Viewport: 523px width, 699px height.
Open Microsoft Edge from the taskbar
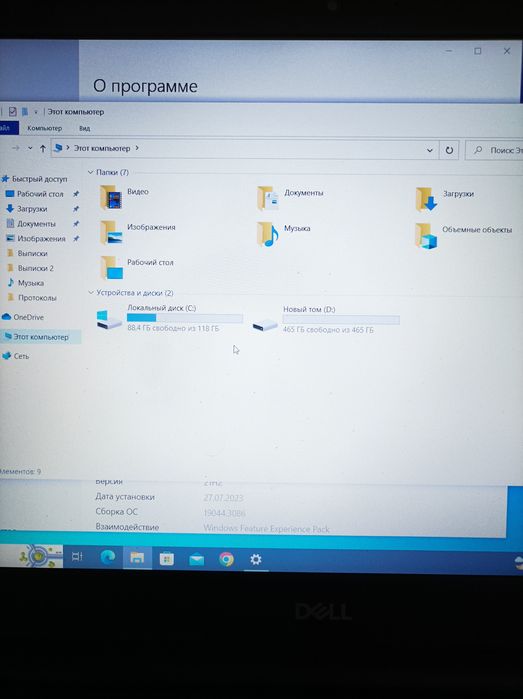pyautogui.click(x=107, y=557)
